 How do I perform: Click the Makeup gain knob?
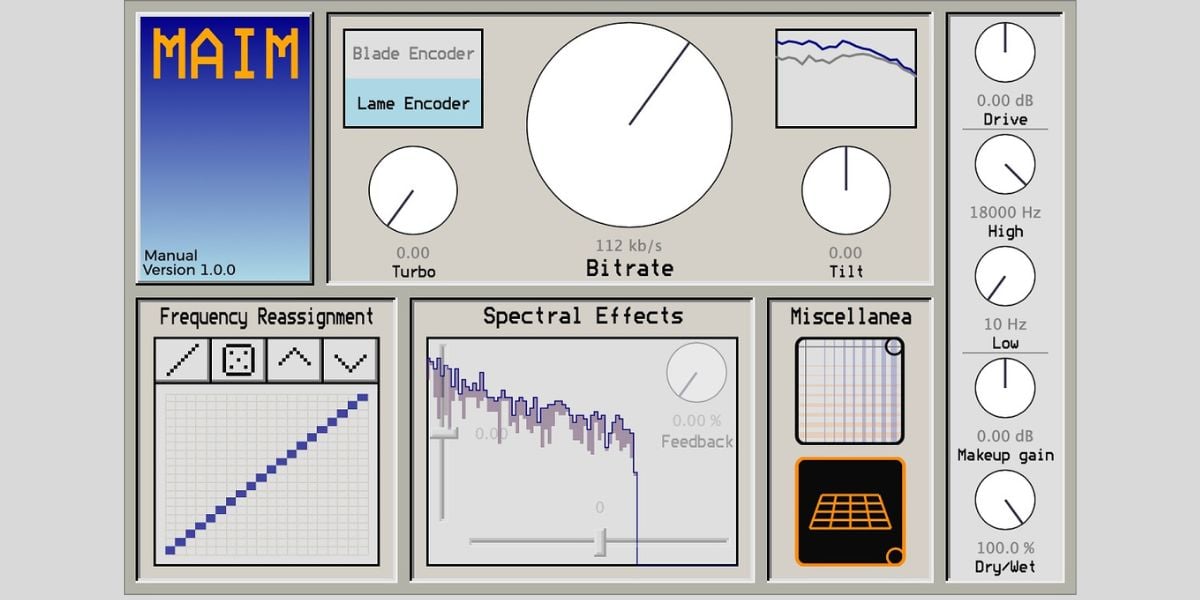point(1005,388)
